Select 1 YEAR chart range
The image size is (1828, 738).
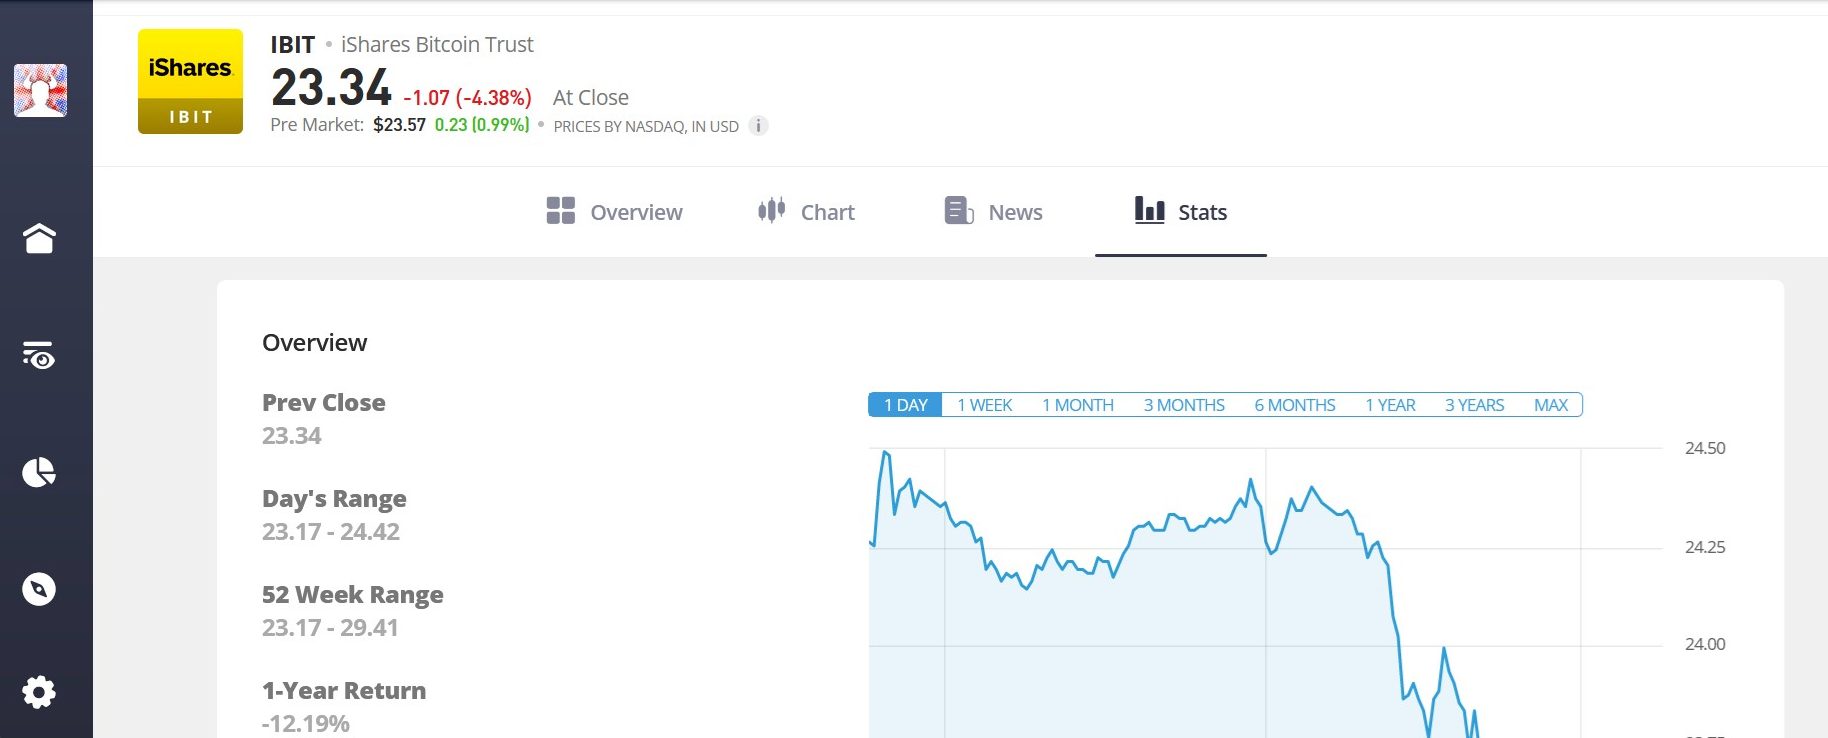pos(1390,405)
